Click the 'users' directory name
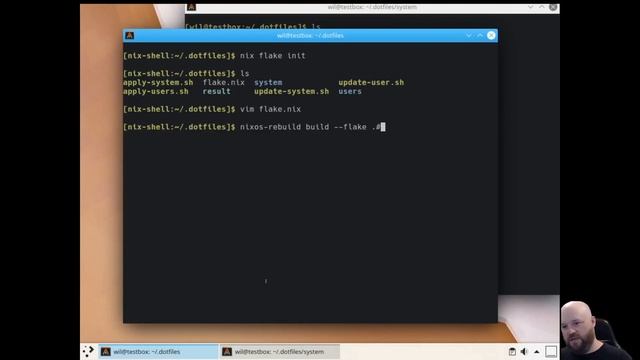This screenshot has height=360, width=640. tap(350, 91)
